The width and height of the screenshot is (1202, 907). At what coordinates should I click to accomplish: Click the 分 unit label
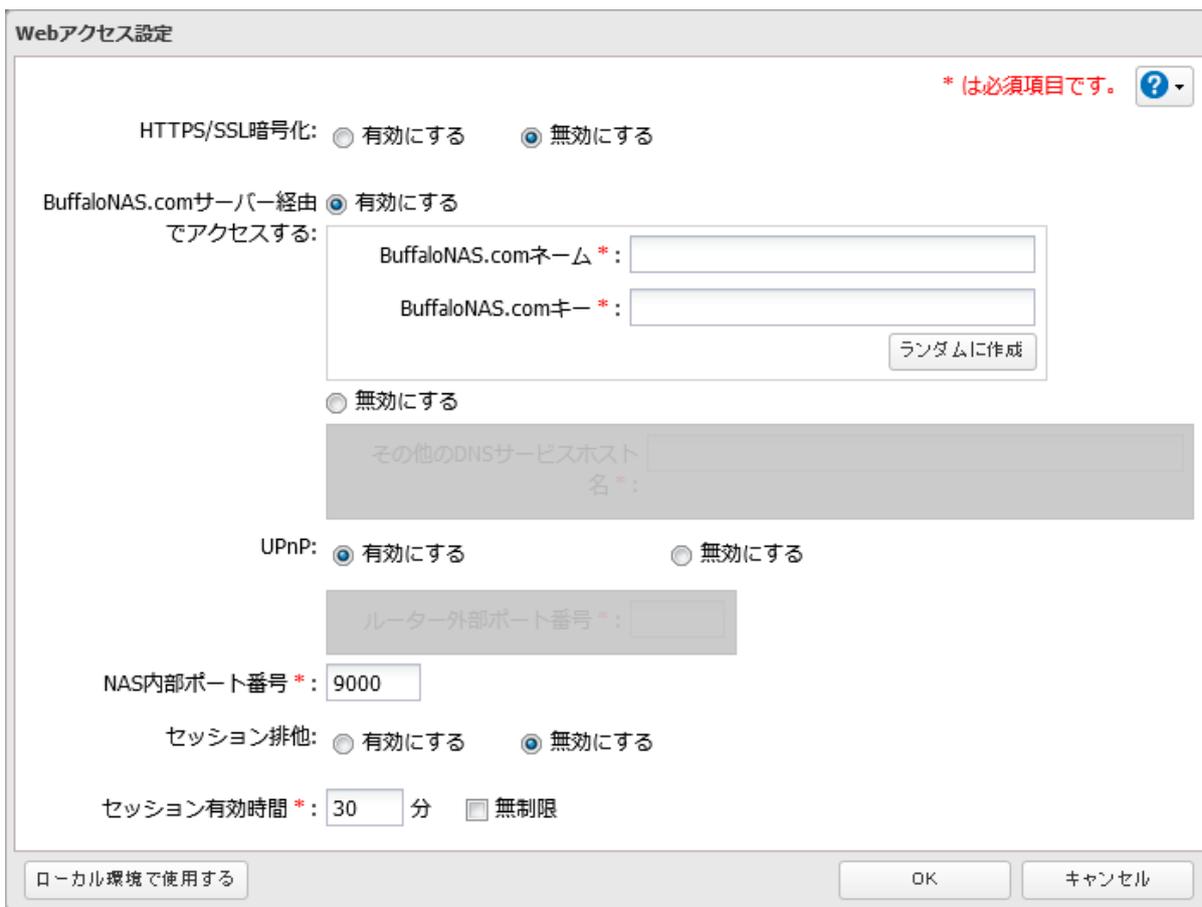point(421,808)
